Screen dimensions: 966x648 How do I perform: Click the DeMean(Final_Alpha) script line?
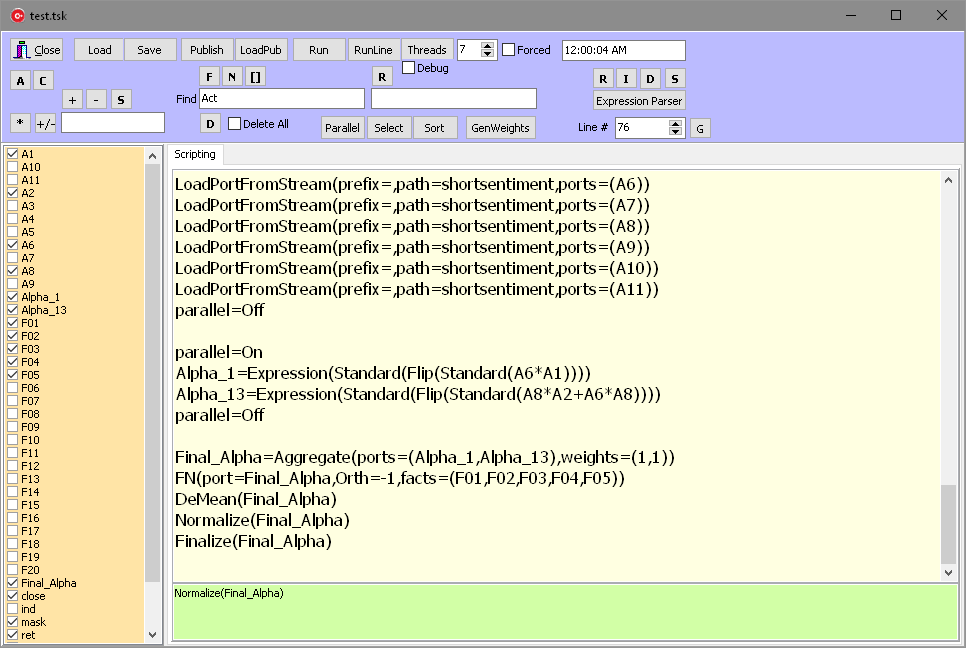coord(256,500)
